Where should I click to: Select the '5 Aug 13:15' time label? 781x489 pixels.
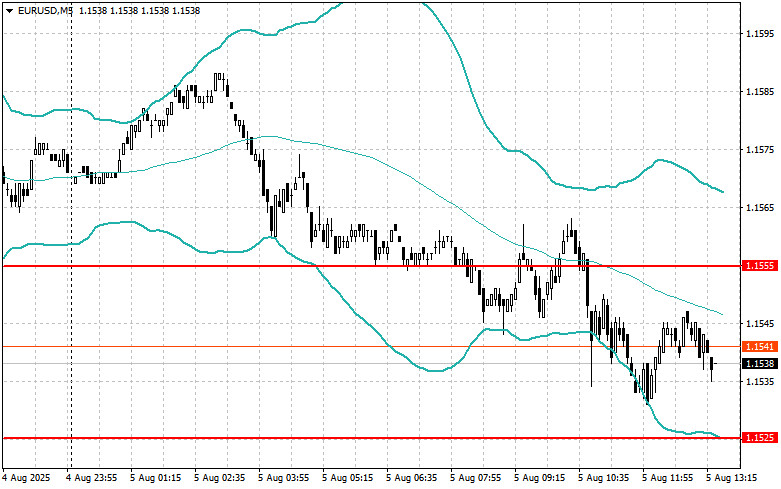pos(731,478)
